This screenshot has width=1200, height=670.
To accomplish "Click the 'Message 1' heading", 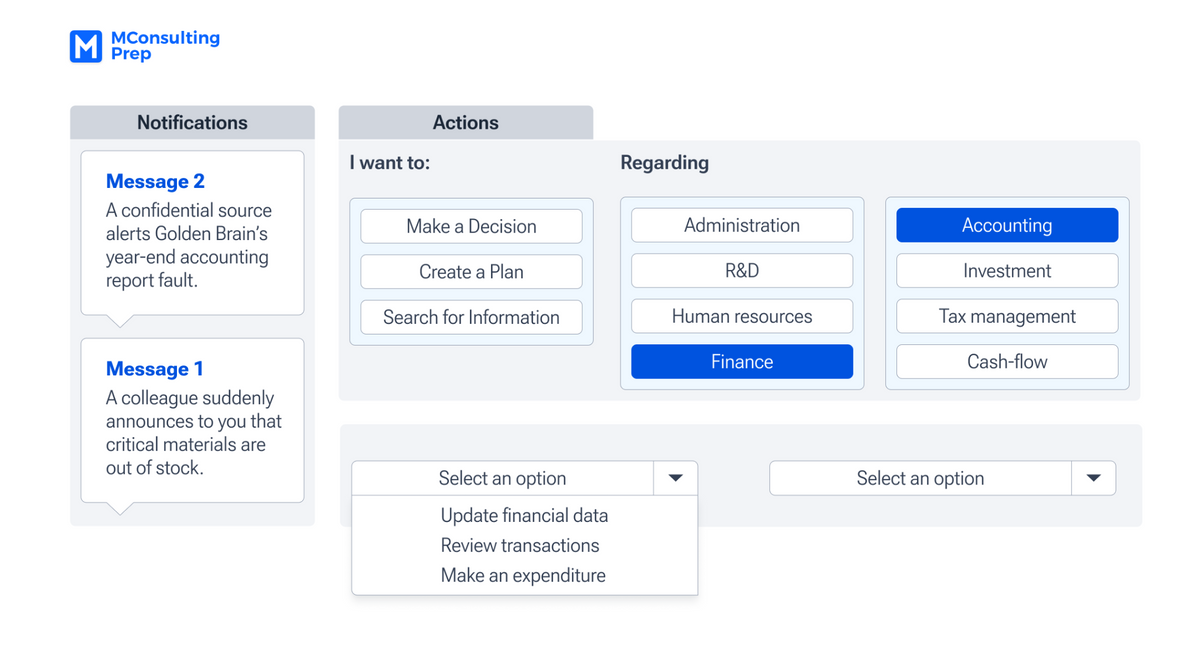I will [x=154, y=369].
